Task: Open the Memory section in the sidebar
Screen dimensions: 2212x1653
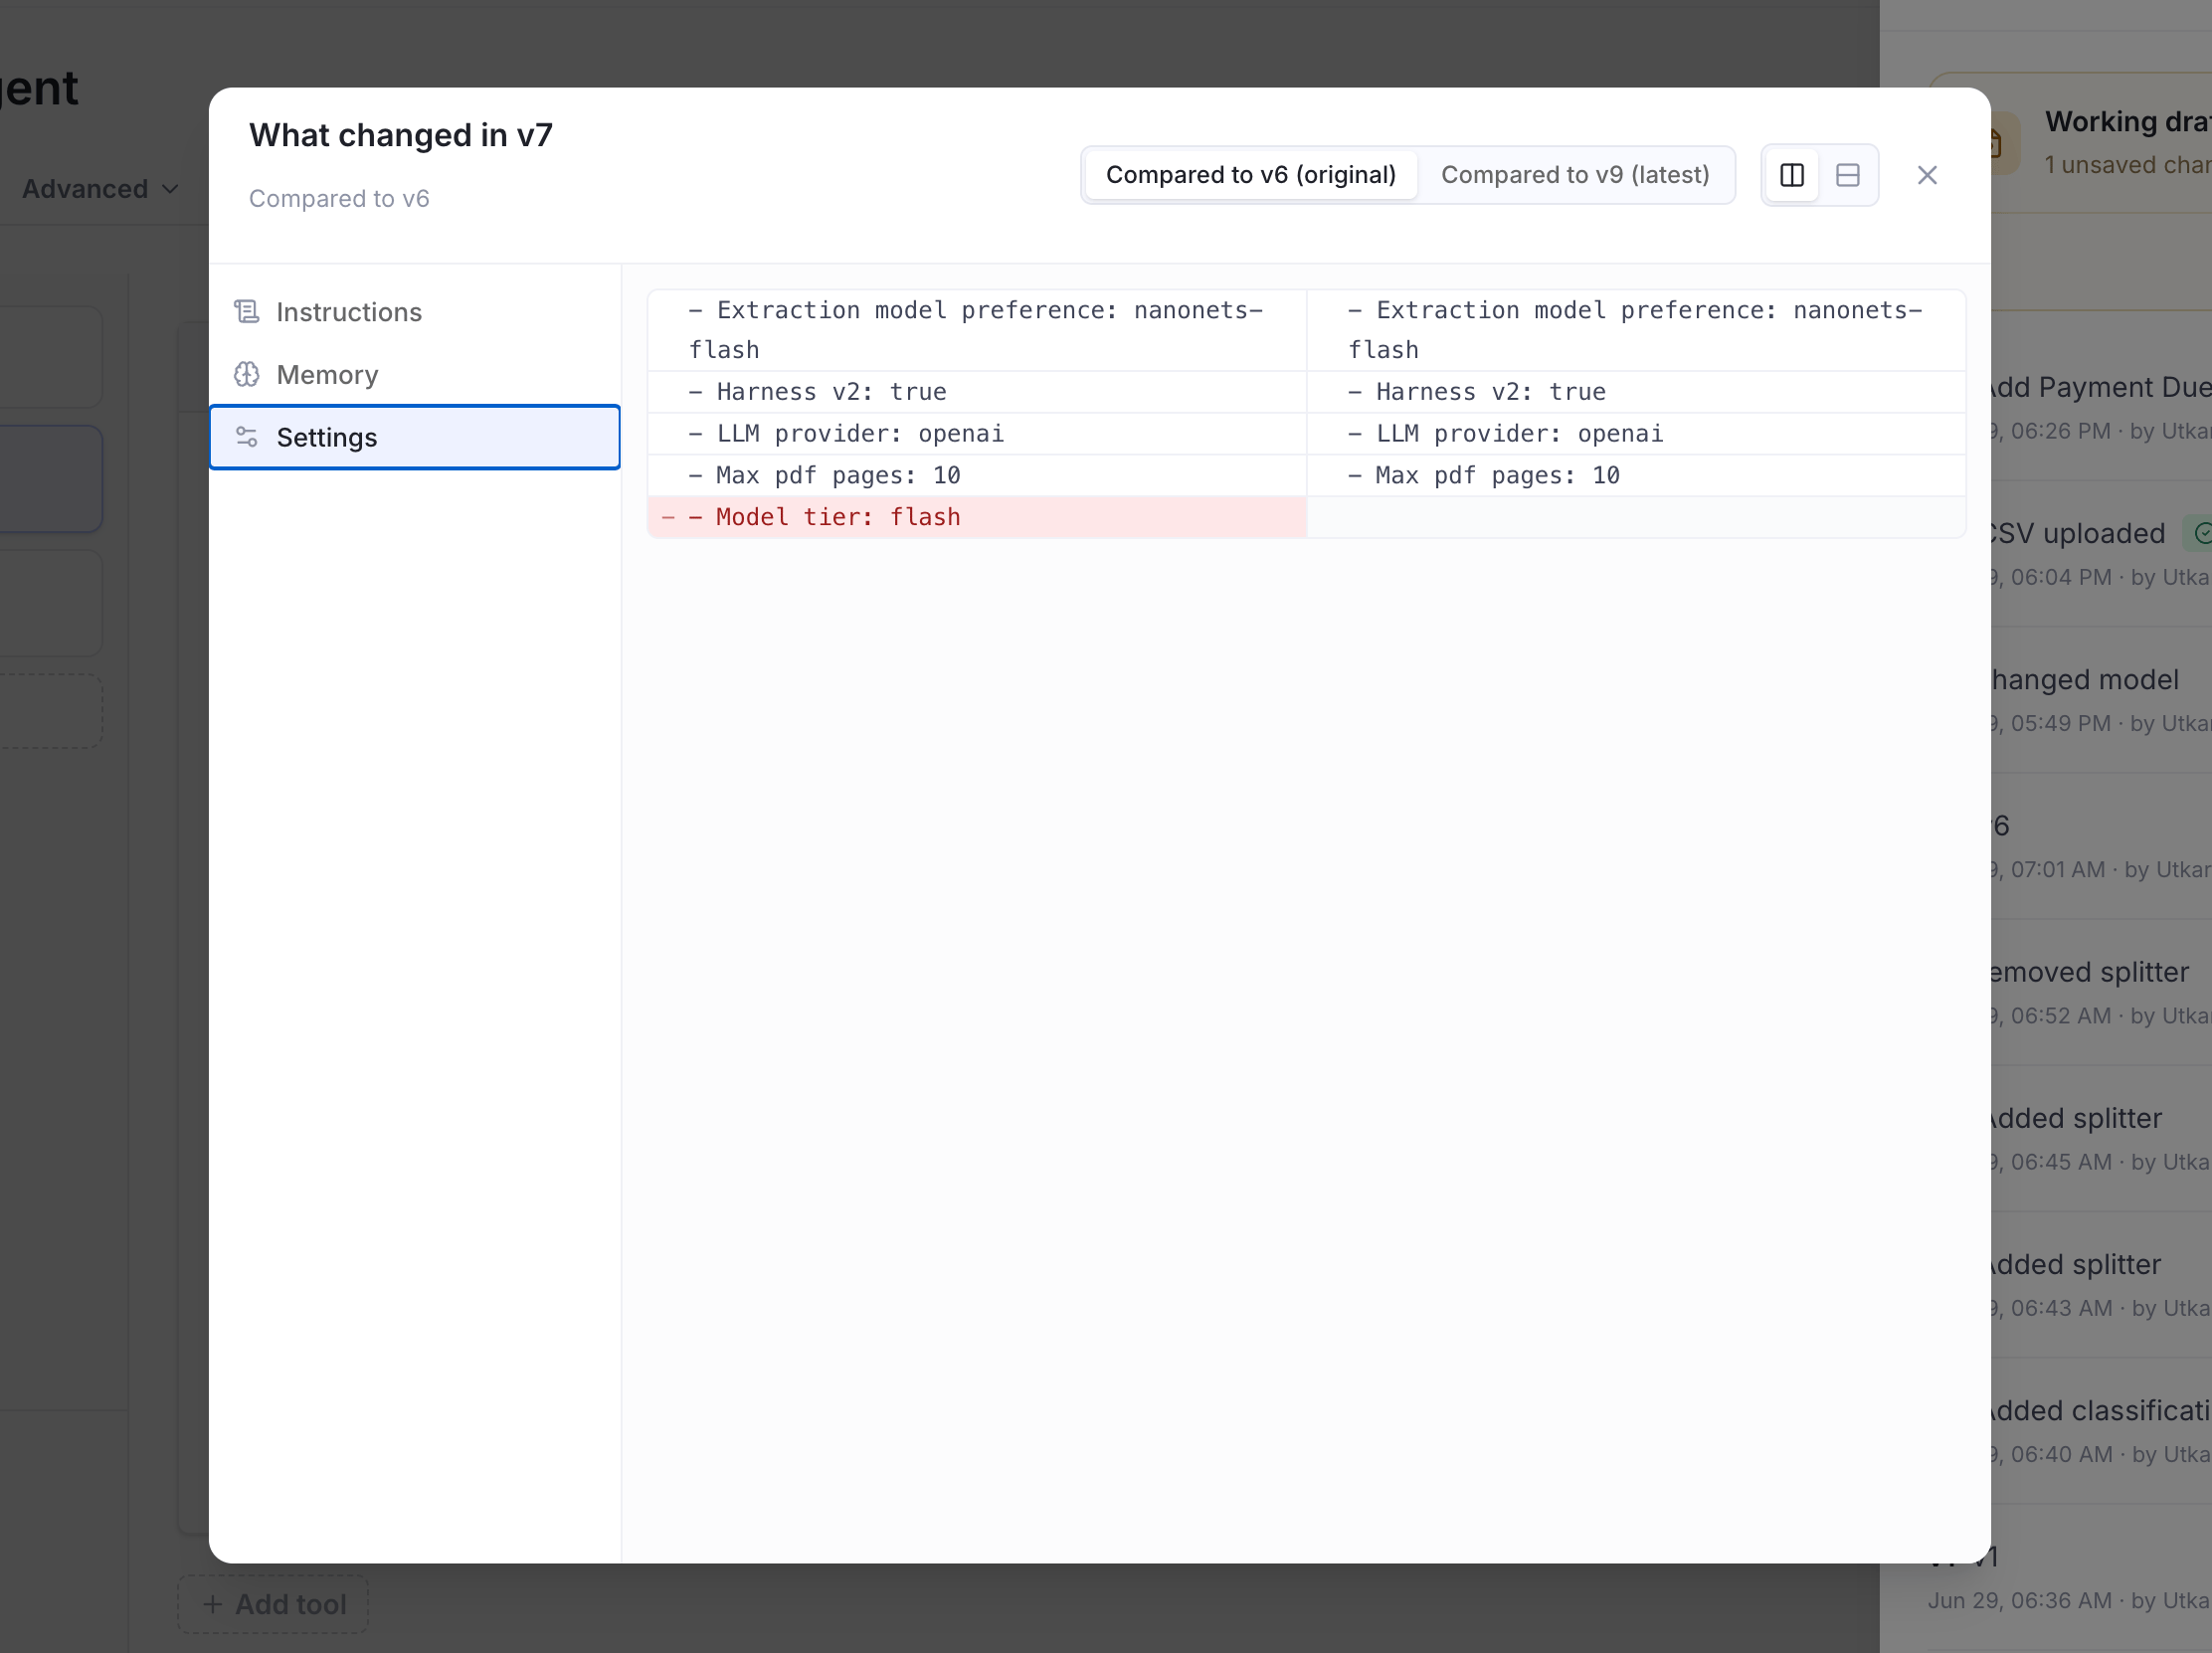Action: coord(414,375)
